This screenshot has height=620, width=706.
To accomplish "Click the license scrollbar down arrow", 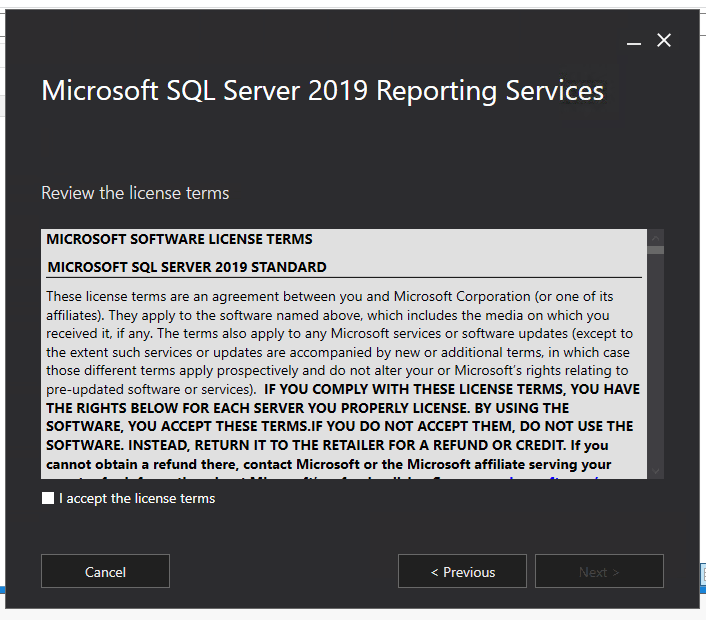I will [x=656, y=470].
